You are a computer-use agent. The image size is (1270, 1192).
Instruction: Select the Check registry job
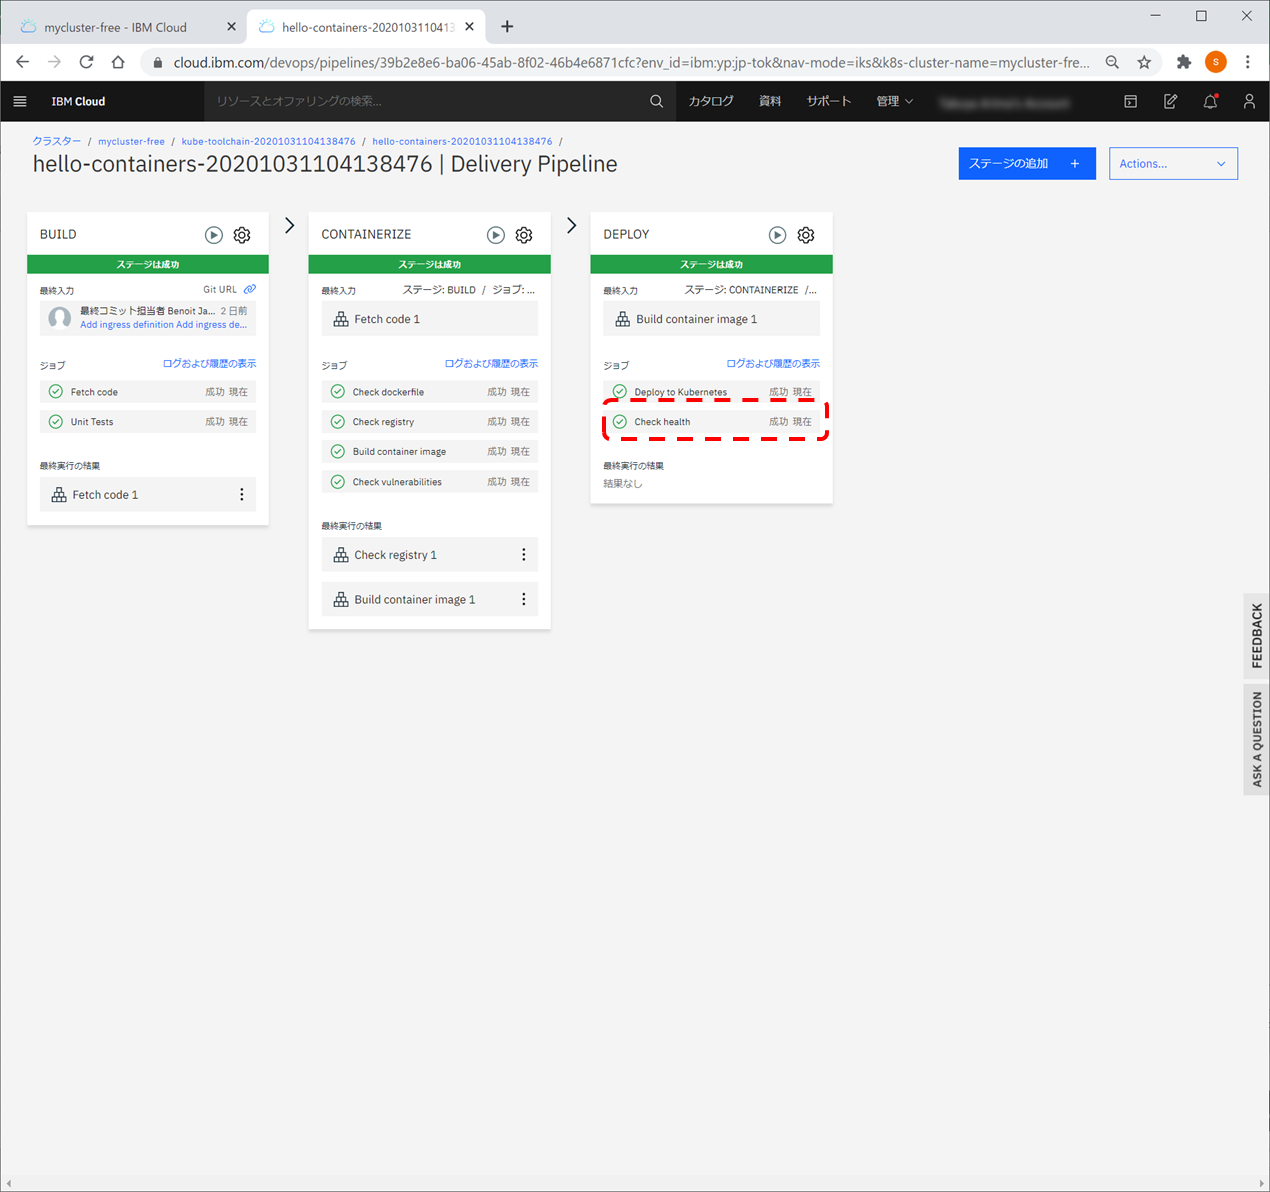point(430,422)
